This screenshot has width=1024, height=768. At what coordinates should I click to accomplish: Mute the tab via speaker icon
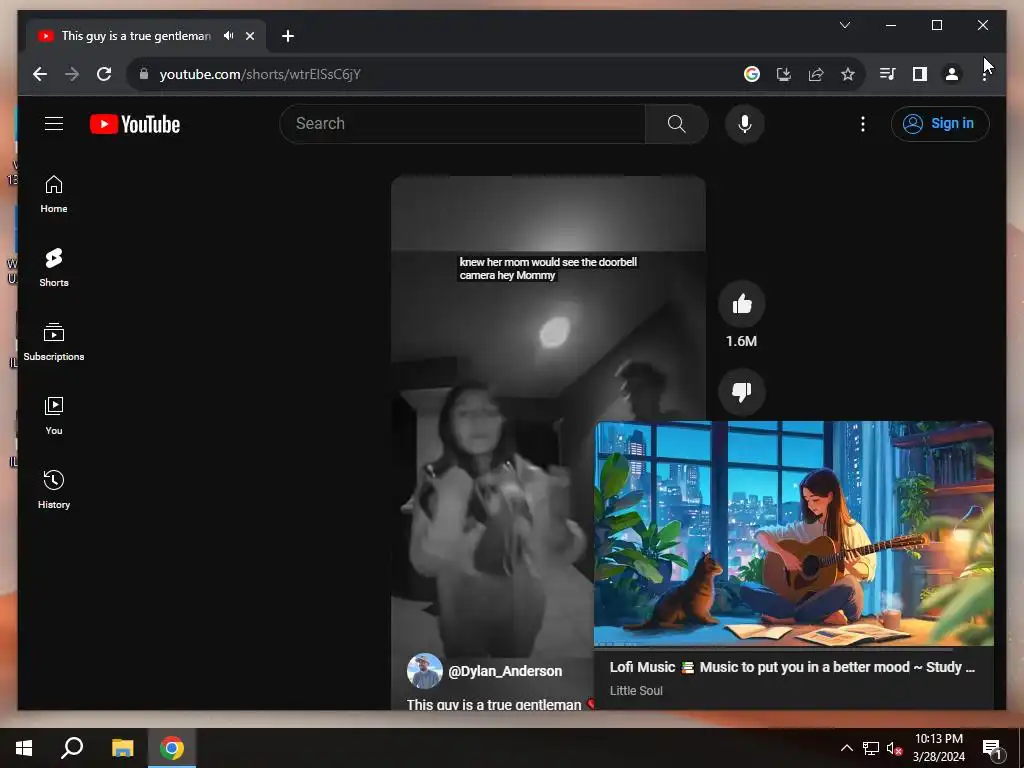228,36
